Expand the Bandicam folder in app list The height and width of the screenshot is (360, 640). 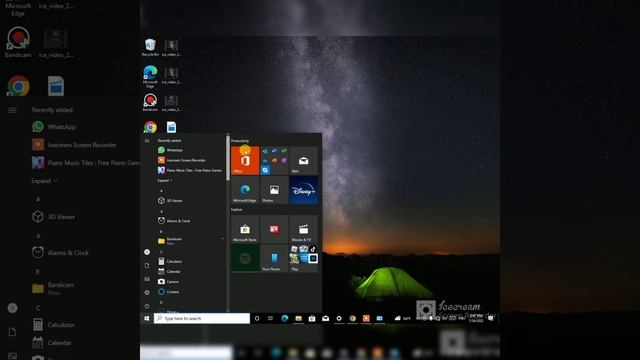pos(191,240)
